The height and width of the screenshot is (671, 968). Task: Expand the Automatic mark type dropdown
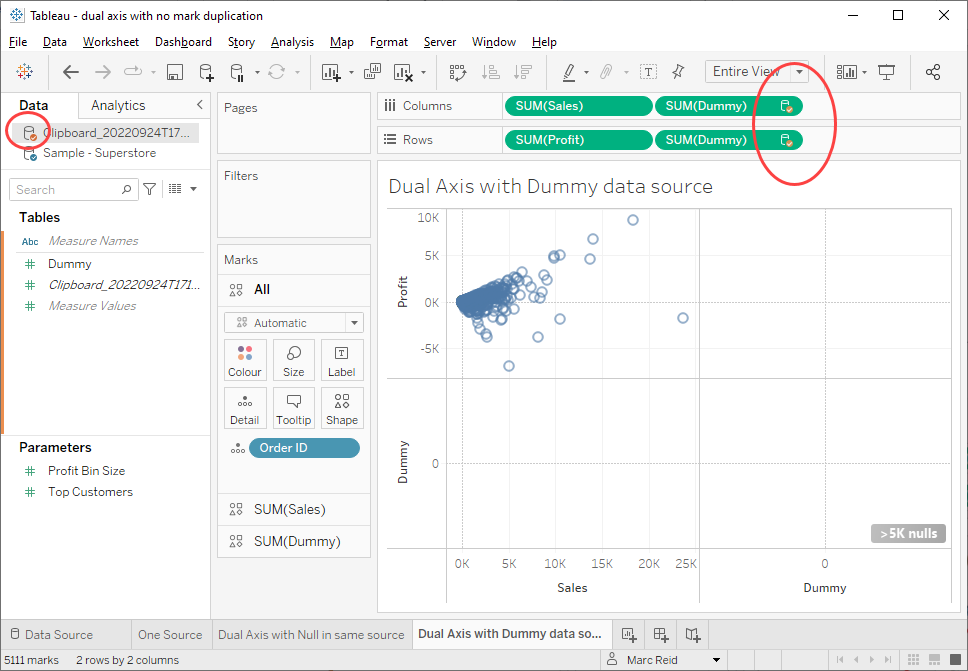pyautogui.click(x=354, y=323)
